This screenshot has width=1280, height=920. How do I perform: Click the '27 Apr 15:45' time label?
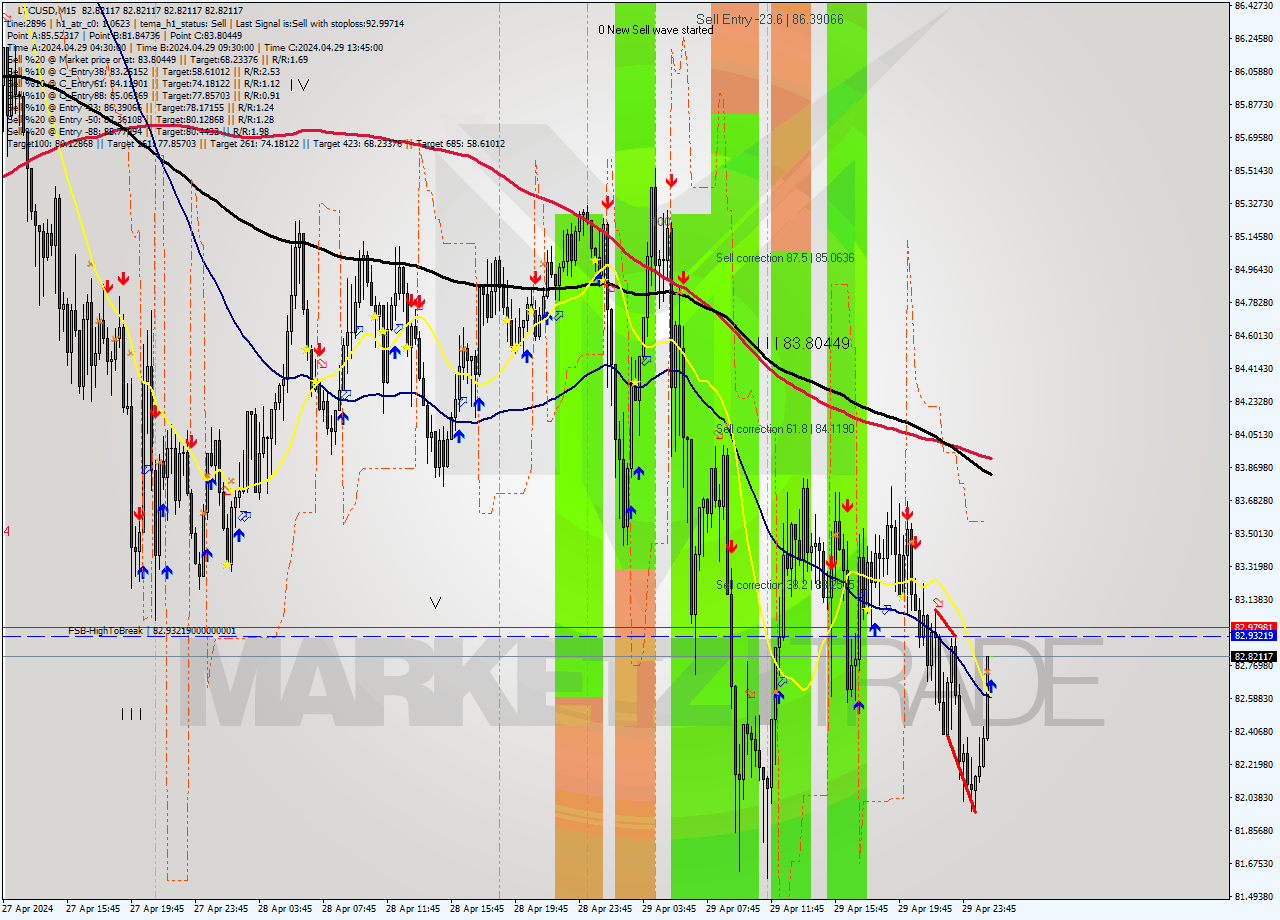pos(93,909)
